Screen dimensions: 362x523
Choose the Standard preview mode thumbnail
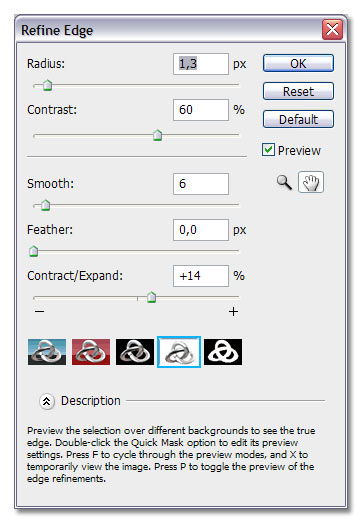coord(47,352)
